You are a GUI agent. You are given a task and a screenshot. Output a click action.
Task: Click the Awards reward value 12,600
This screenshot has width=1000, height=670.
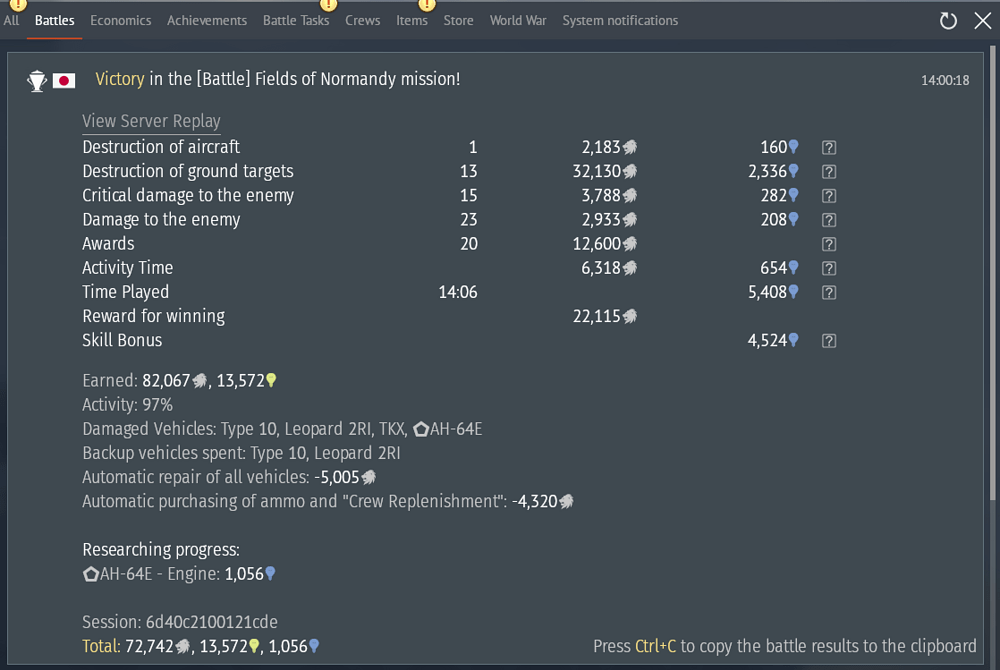point(597,244)
